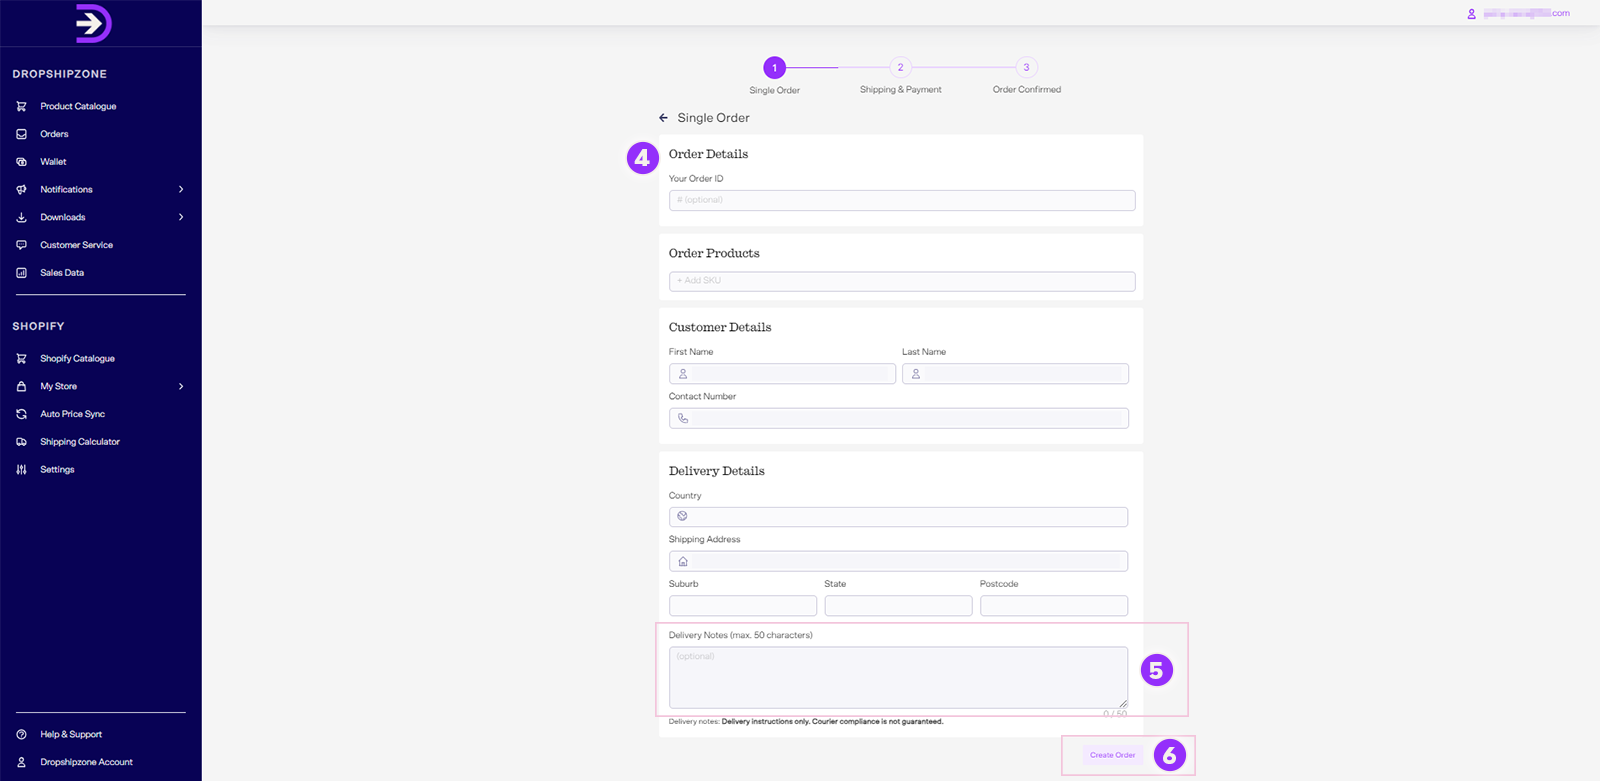Screen dimensions: 1600x781
Task: Click the Delivery Notes resize handle
Action: click(1123, 704)
